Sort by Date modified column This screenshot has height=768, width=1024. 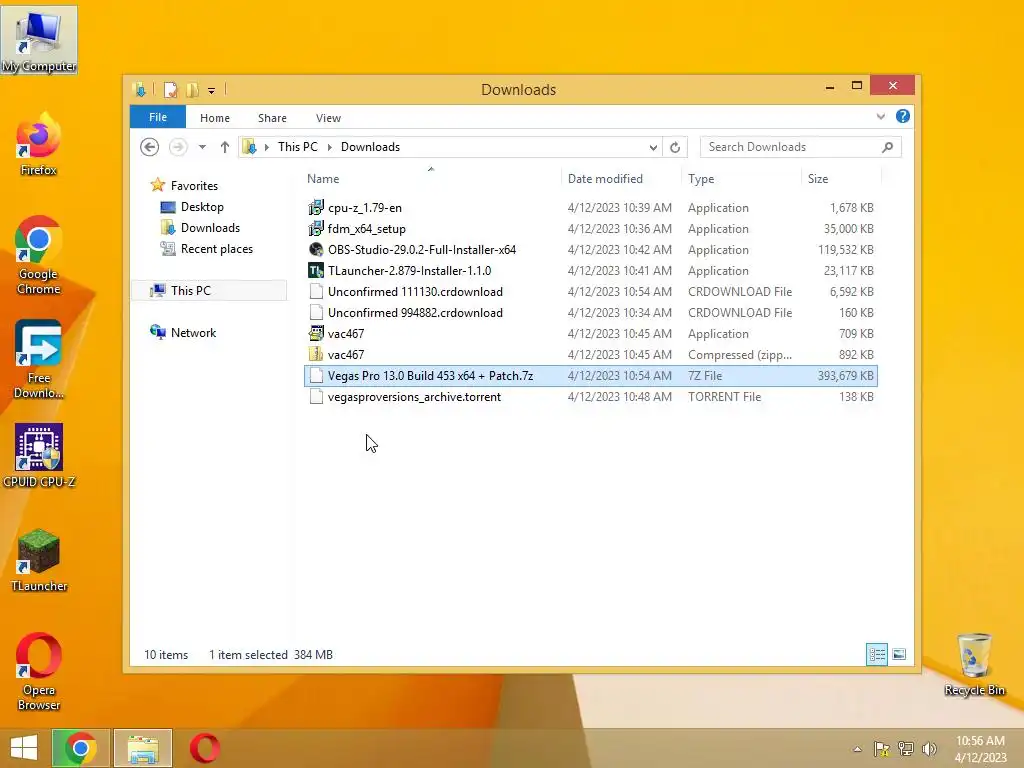pos(605,179)
